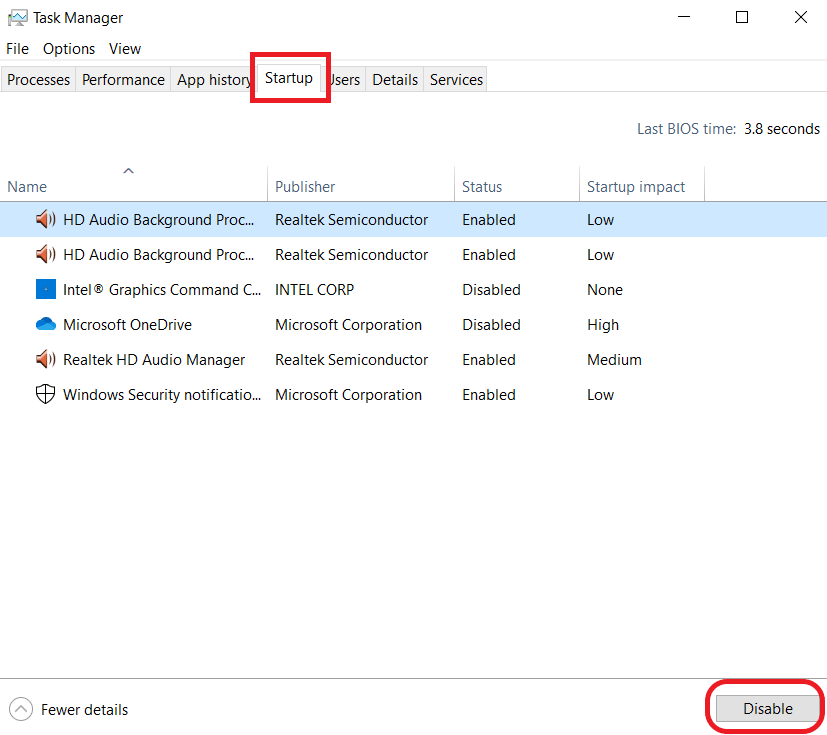
Task: Collapse view with Fewer details arrow icon
Action: click(21, 709)
